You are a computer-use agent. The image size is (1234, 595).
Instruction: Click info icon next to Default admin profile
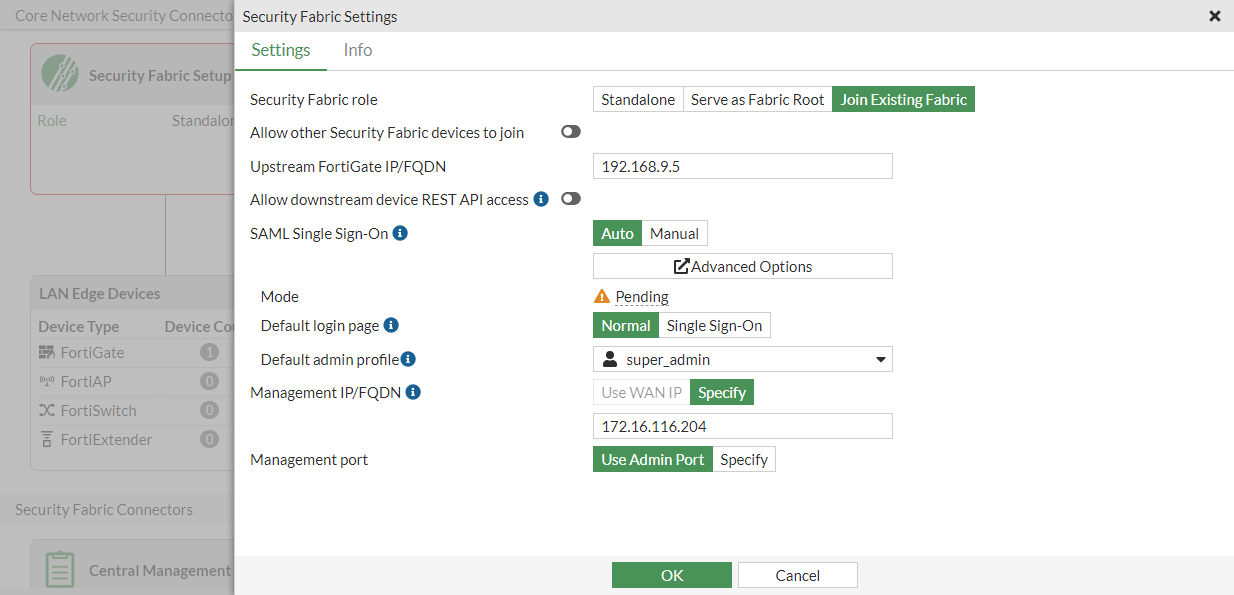[408, 359]
